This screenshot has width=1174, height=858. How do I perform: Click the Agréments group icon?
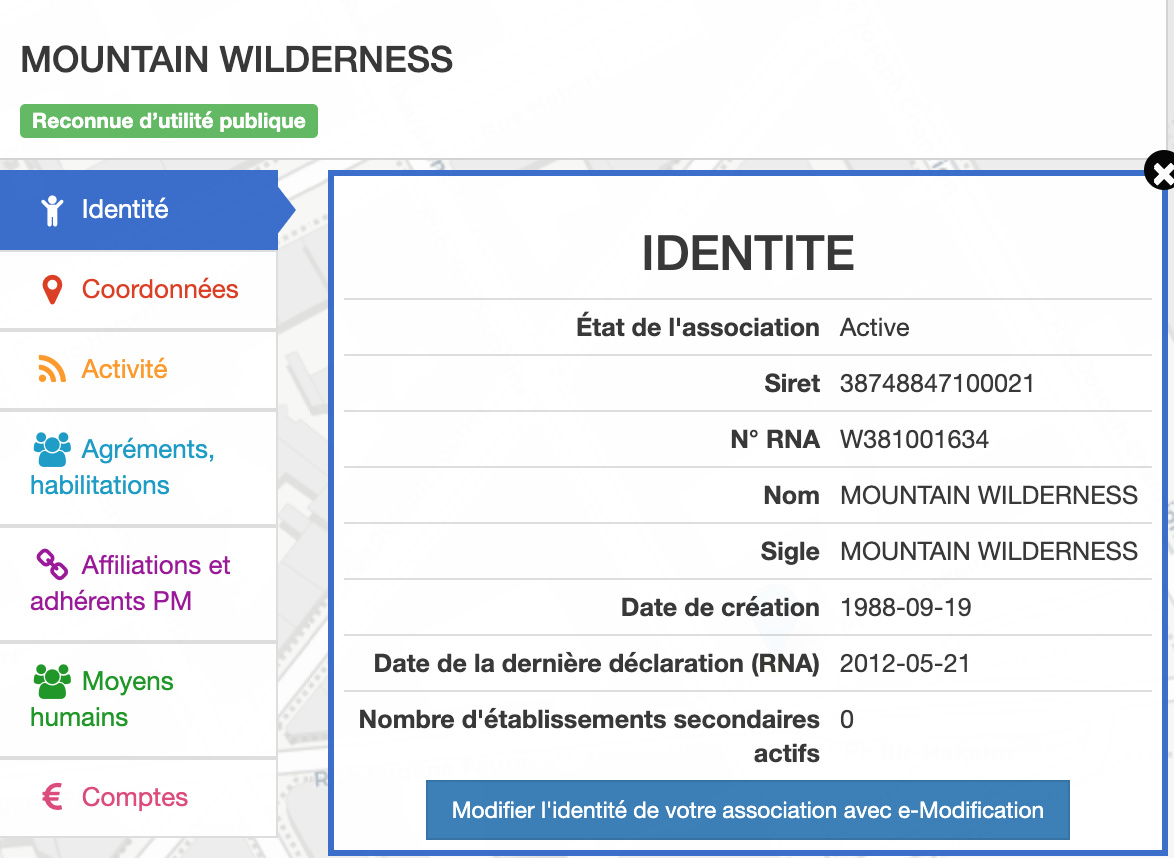pos(52,449)
